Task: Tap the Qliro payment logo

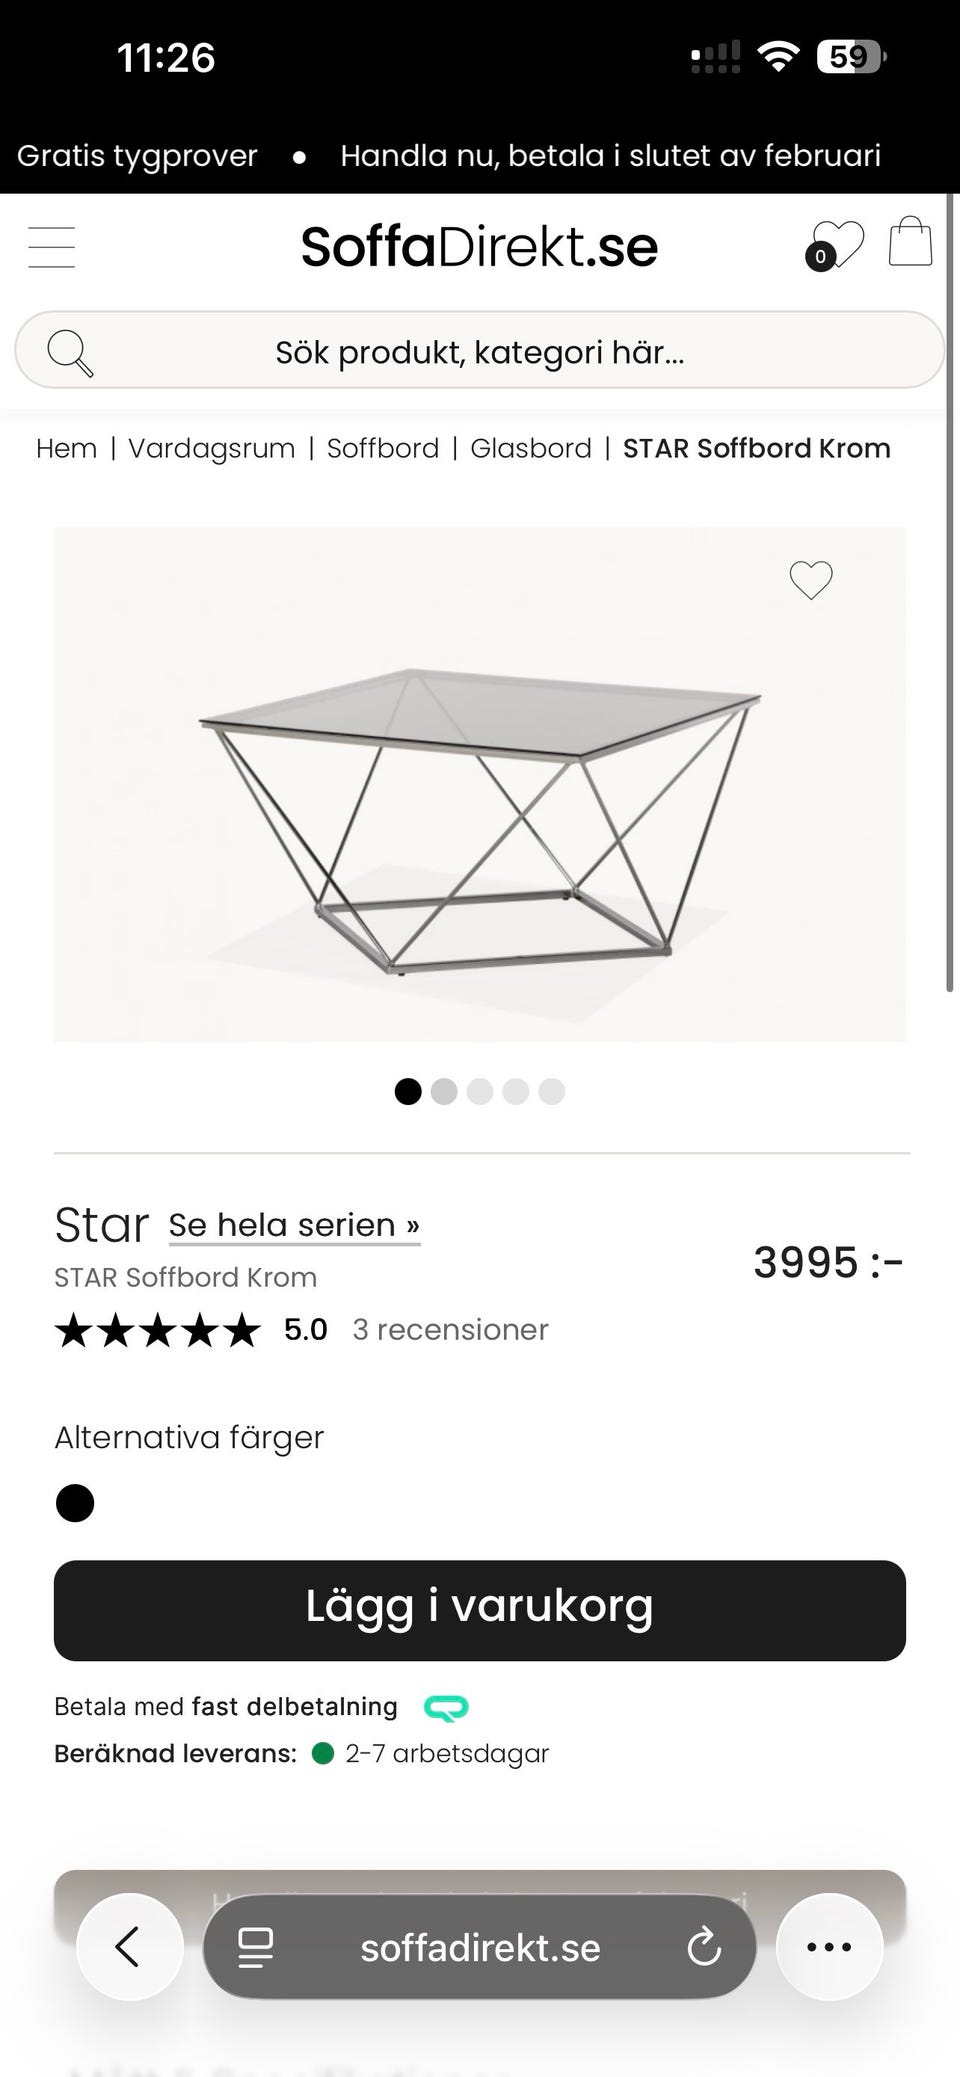Action: (x=446, y=1707)
